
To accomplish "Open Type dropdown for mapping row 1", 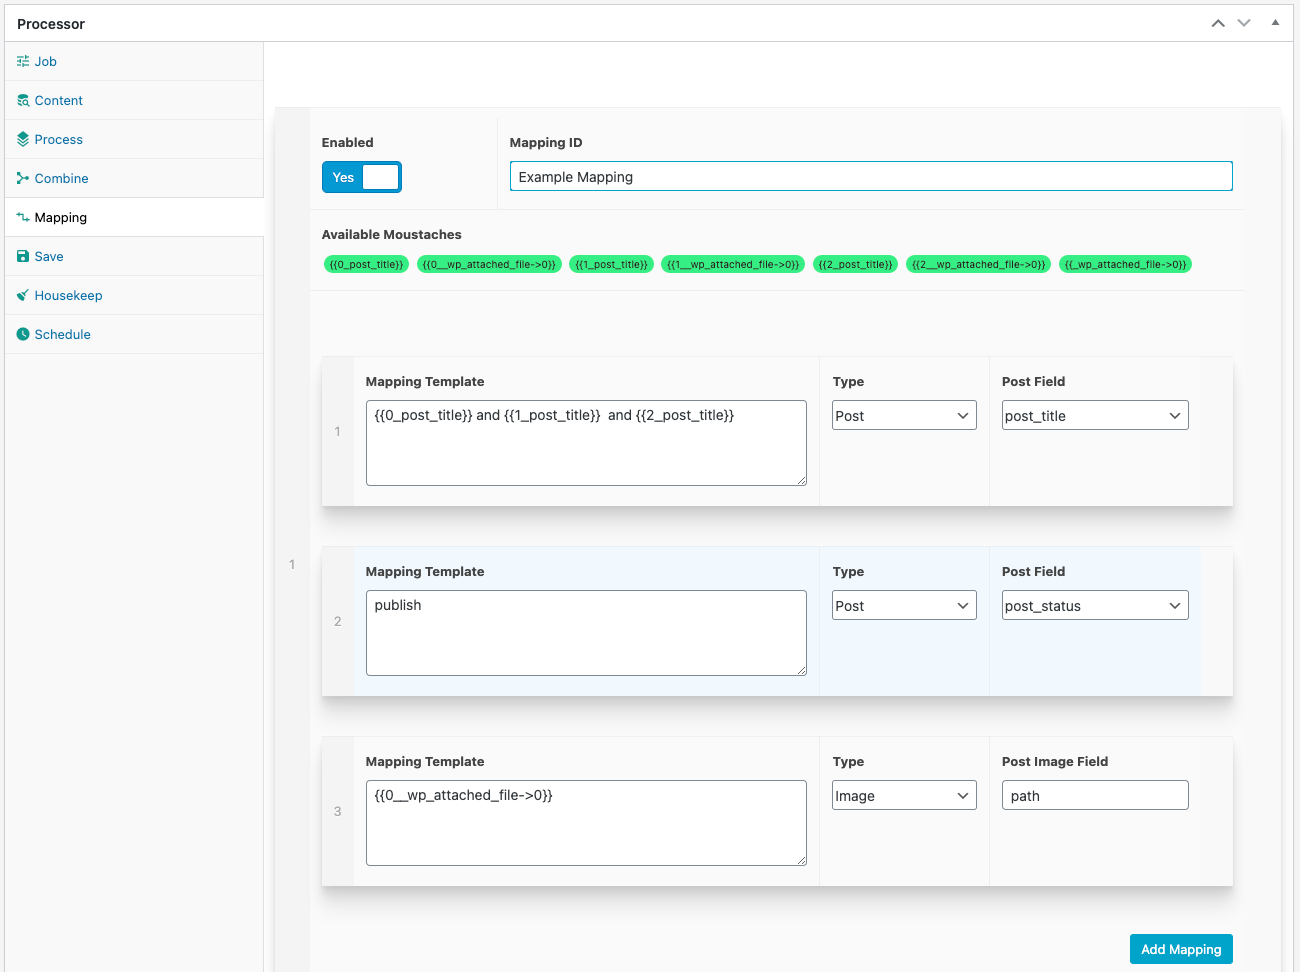I will pyautogui.click(x=904, y=415).
